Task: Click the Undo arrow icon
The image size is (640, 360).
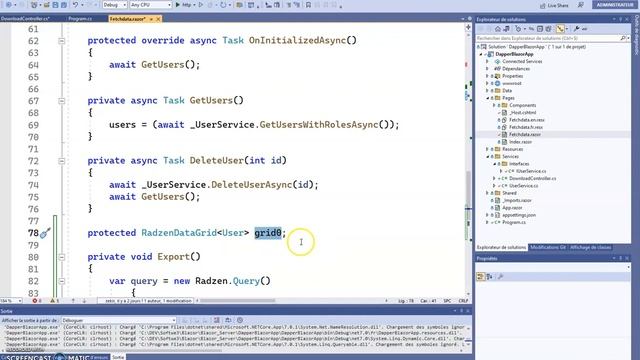Action: tap(76, 5)
